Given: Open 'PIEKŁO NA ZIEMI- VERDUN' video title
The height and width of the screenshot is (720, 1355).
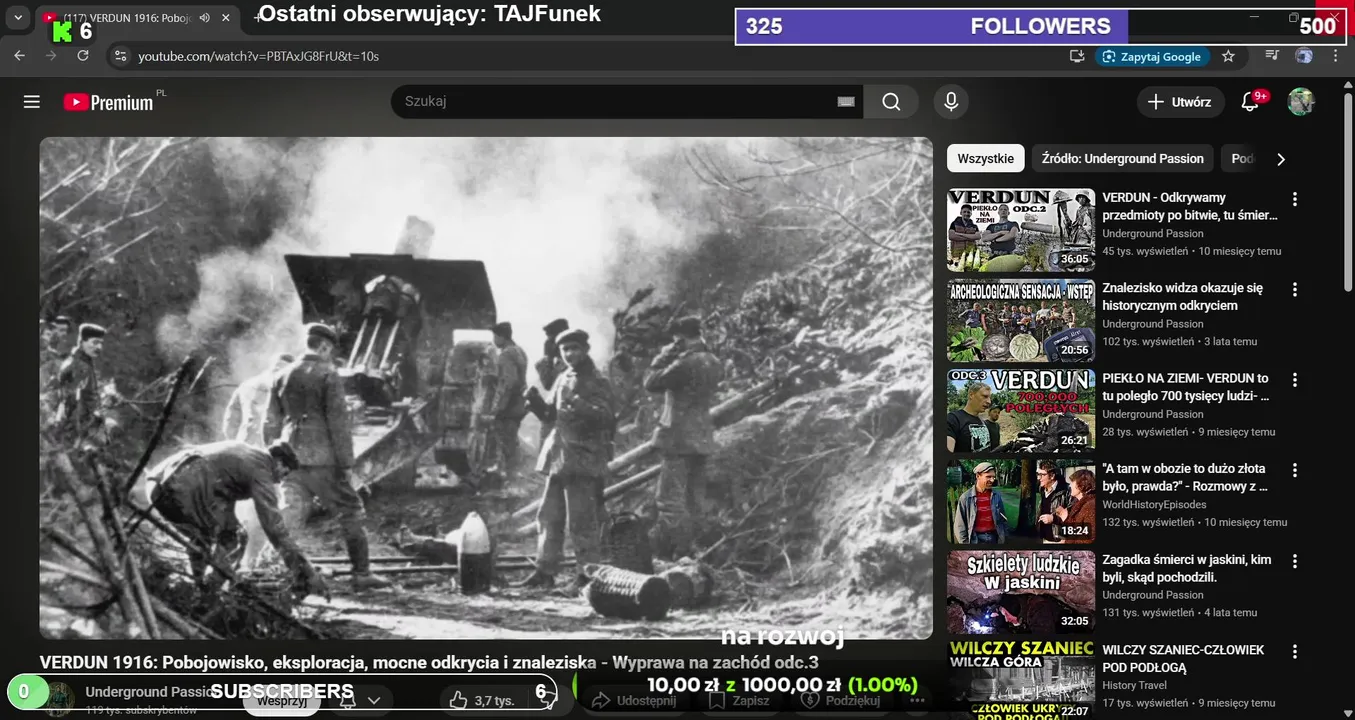Looking at the screenshot, I should point(1186,387).
